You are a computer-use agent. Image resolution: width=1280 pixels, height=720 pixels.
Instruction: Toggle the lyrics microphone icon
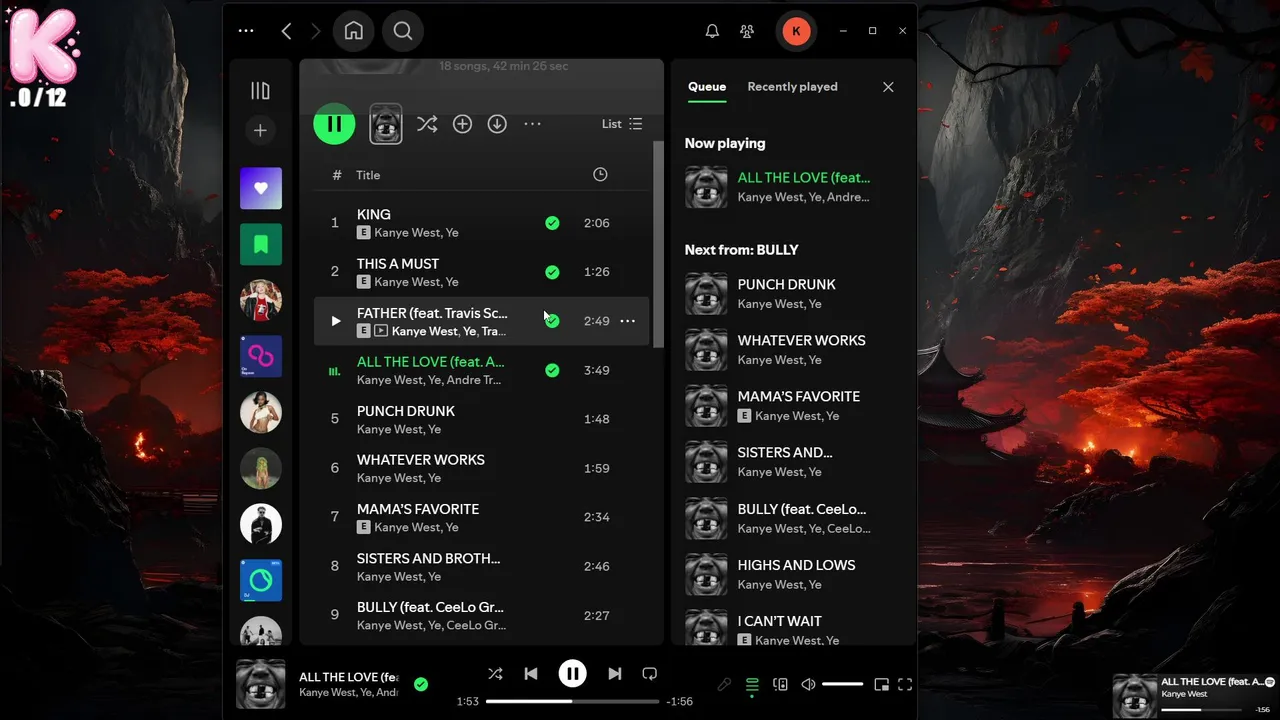(724, 685)
